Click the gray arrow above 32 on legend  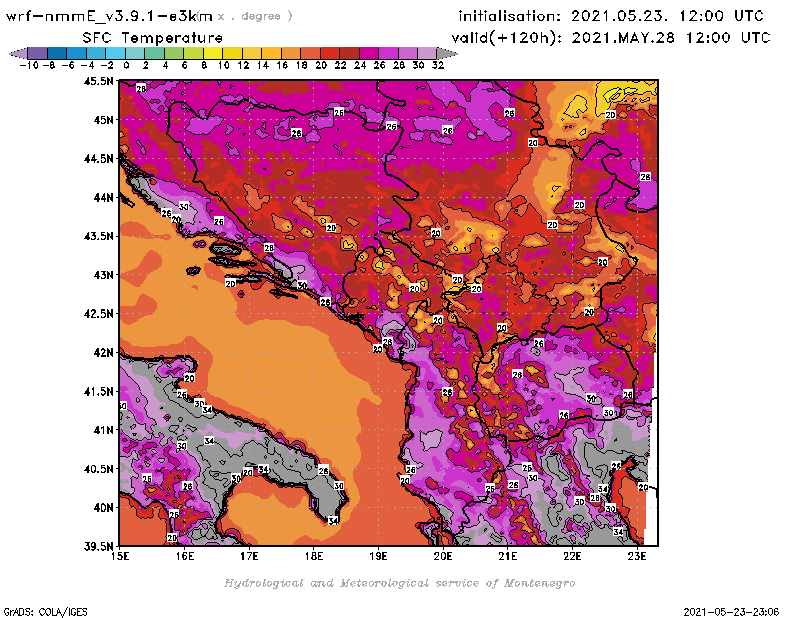pyautogui.click(x=447, y=53)
